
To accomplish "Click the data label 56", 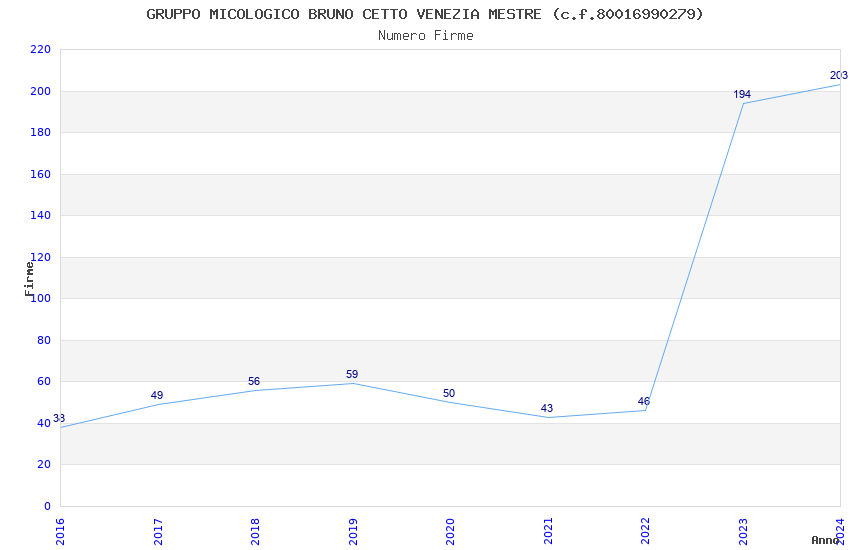I will [254, 381].
